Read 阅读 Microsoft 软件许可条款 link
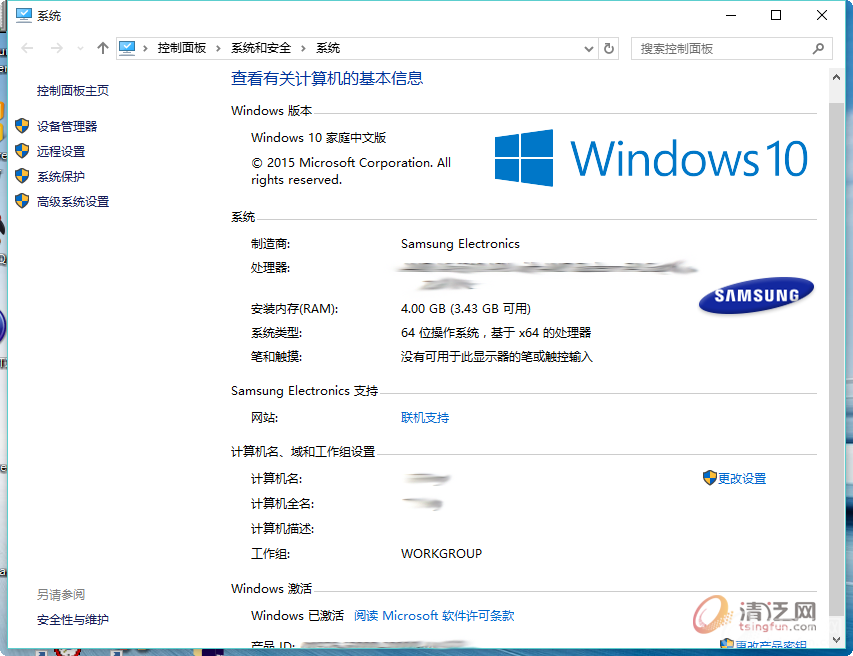The image size is (853, 656). [434, 615]
